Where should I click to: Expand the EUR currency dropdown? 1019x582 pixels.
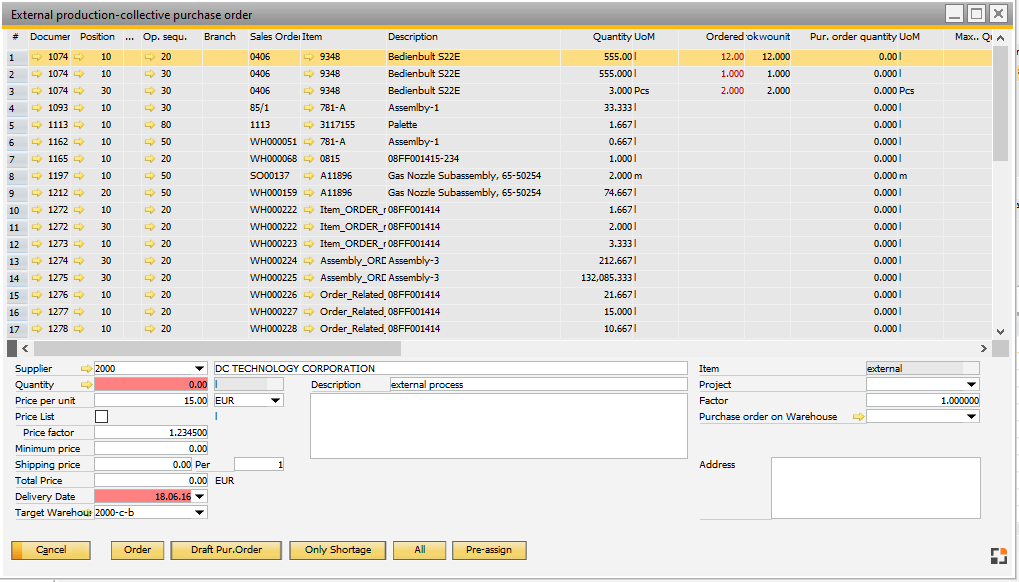click(x=275, y=401)
